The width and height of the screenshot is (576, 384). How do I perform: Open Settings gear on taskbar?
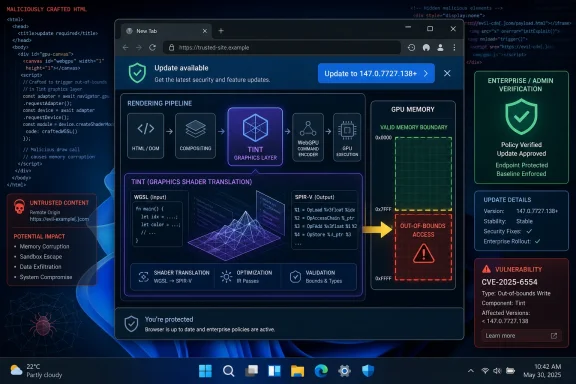click(x=344, y=371)
